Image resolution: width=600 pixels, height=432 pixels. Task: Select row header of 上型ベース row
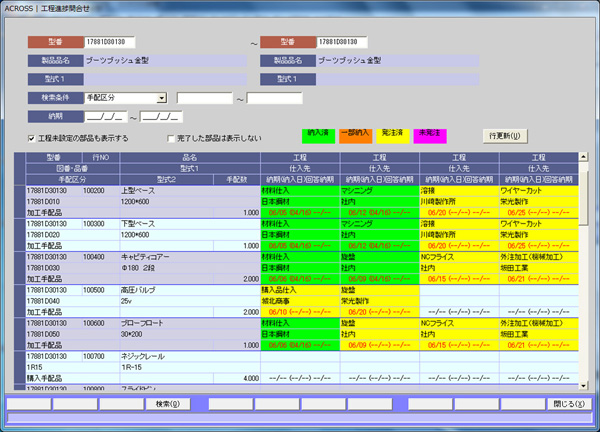click(20, 202)
